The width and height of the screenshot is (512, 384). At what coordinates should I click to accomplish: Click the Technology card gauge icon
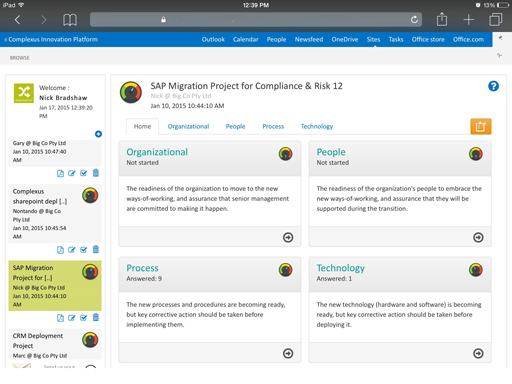[476, 270]
